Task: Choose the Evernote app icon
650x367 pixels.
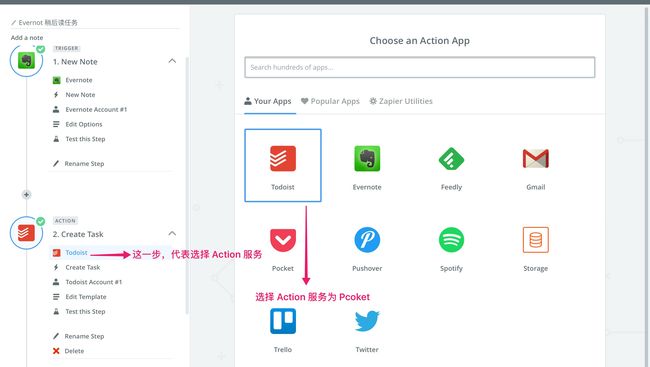Action: click(367, 158)
